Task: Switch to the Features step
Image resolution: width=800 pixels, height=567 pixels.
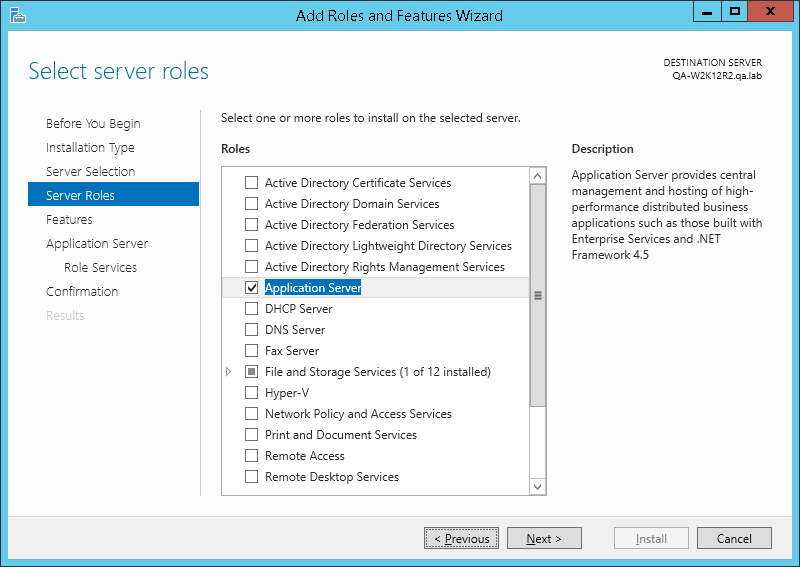Action: pos(69,220)
